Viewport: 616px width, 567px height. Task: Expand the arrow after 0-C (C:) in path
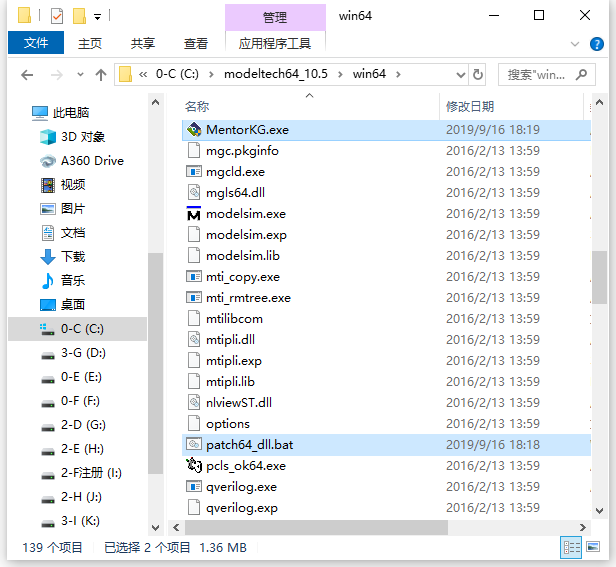point(211,74)
